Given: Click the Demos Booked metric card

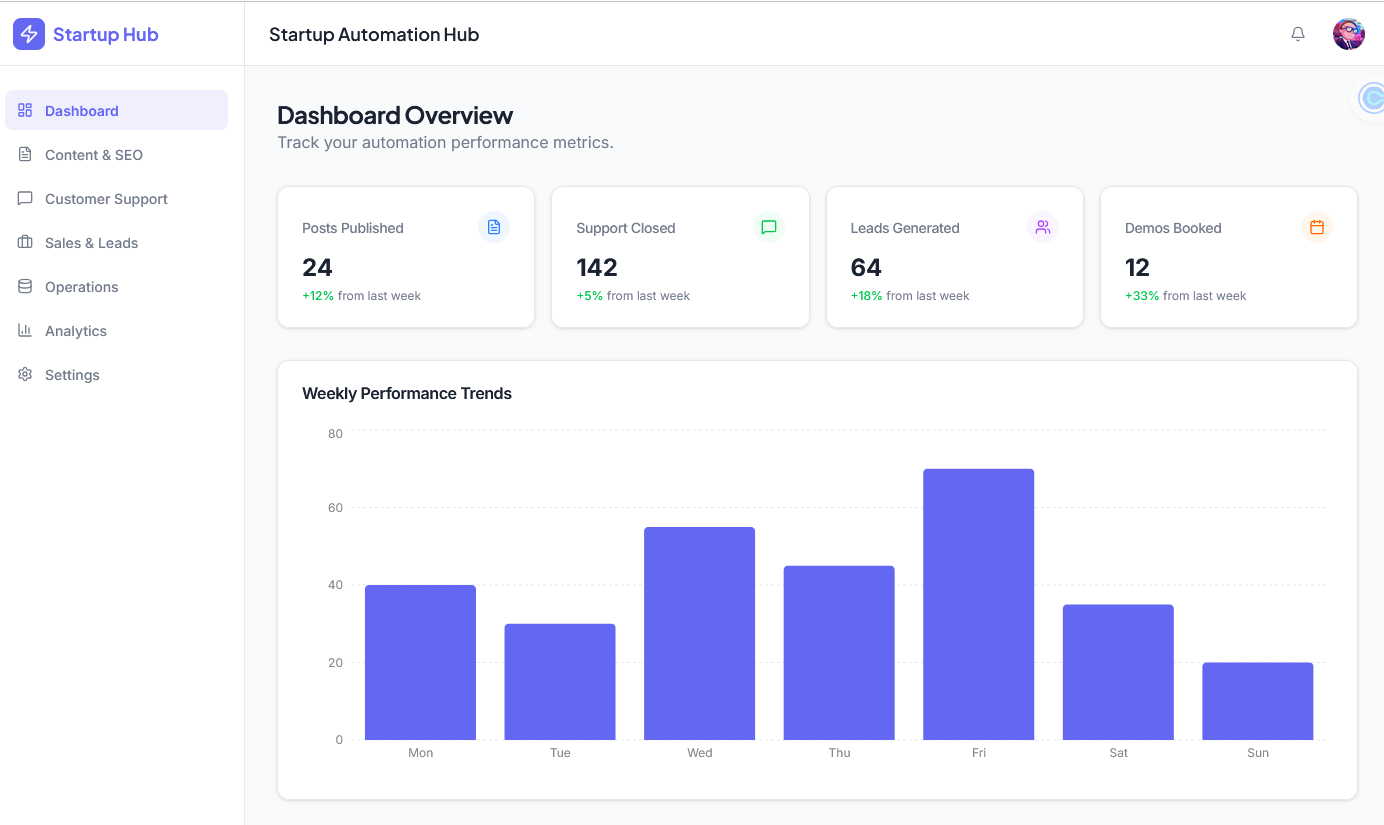Looking at the screenshot, I should [1228, 257].
